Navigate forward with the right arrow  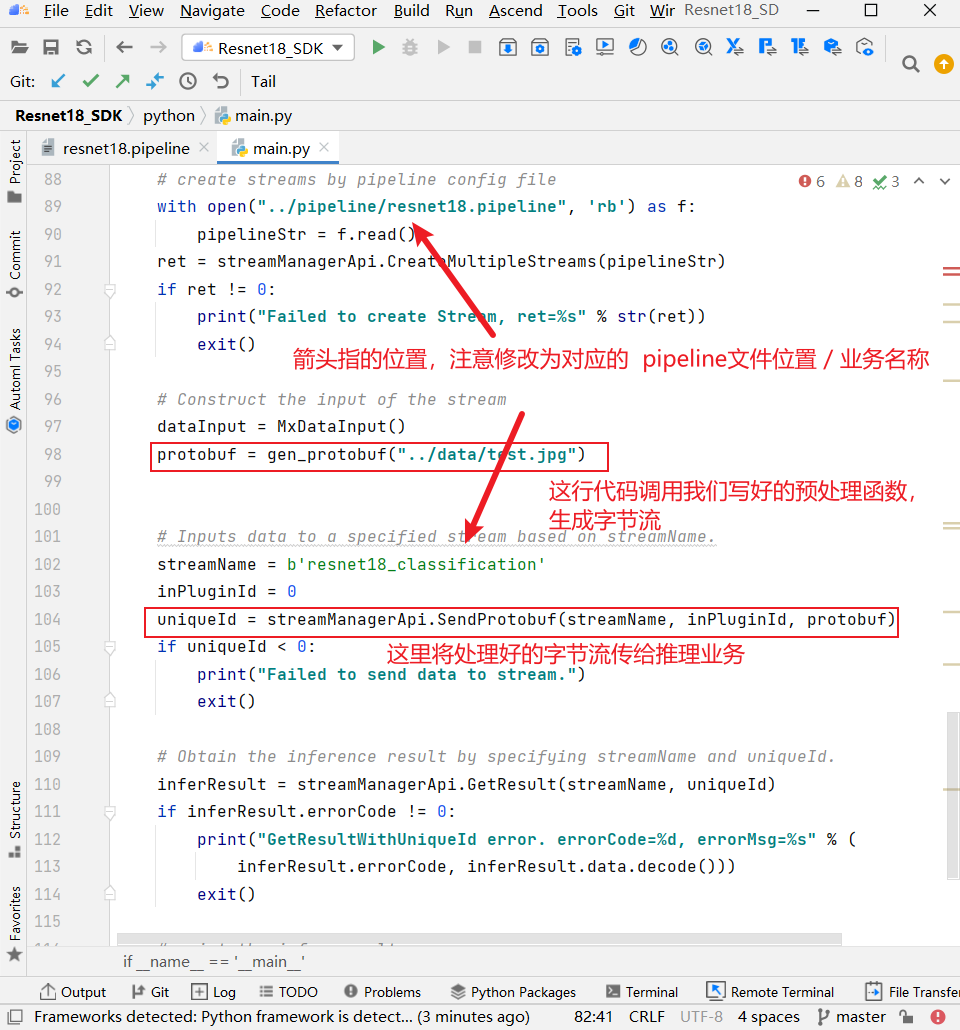(x=158, y=47)
